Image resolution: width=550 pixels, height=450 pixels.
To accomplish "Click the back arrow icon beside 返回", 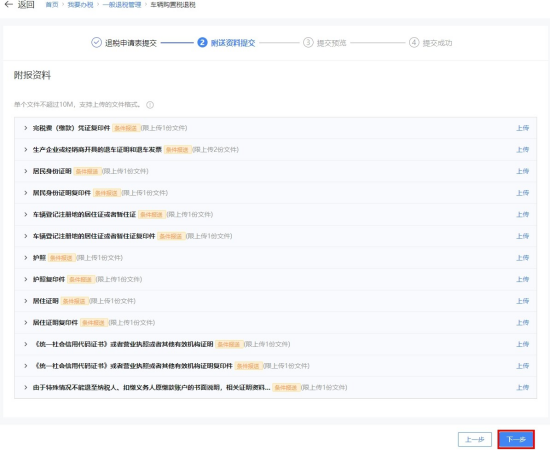I will [x=8, y=5].
